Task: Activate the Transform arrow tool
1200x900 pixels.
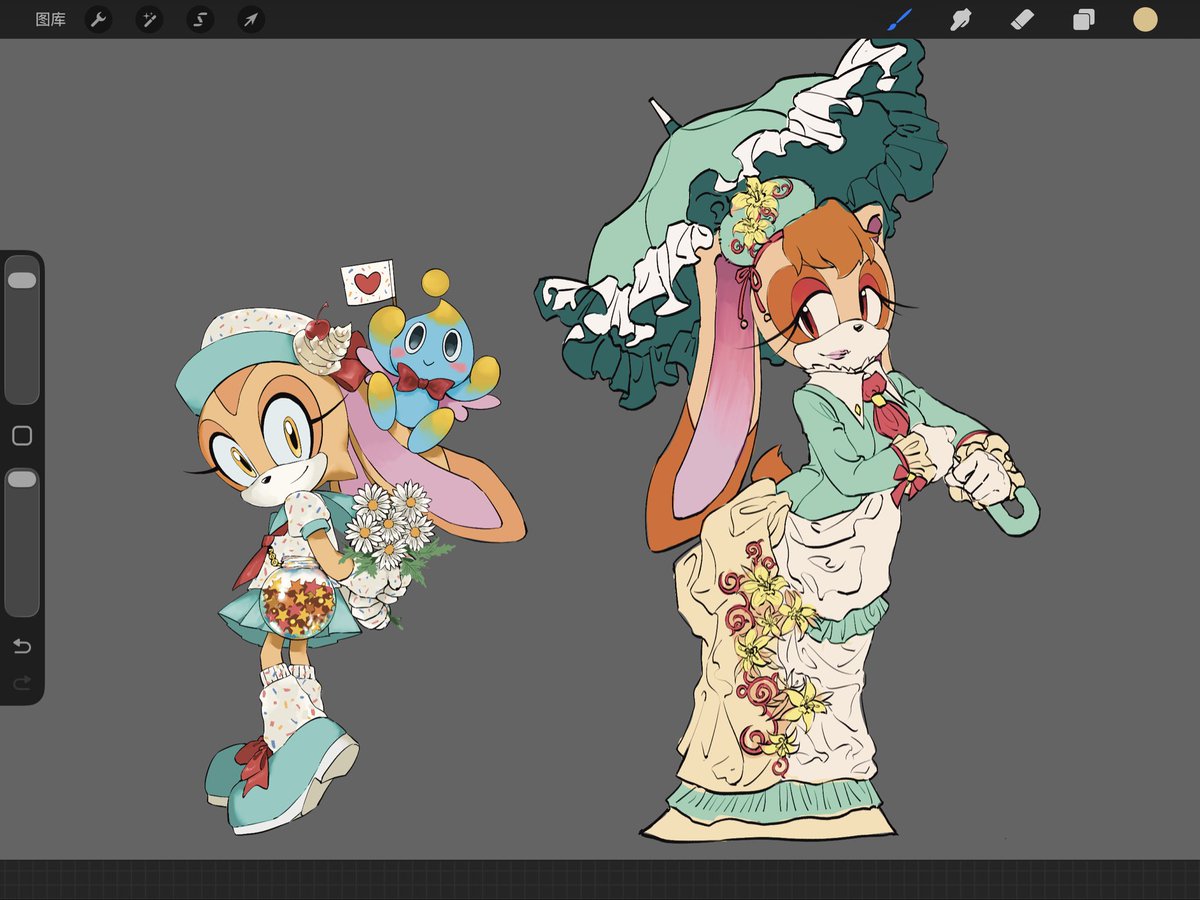Action: 251,19
